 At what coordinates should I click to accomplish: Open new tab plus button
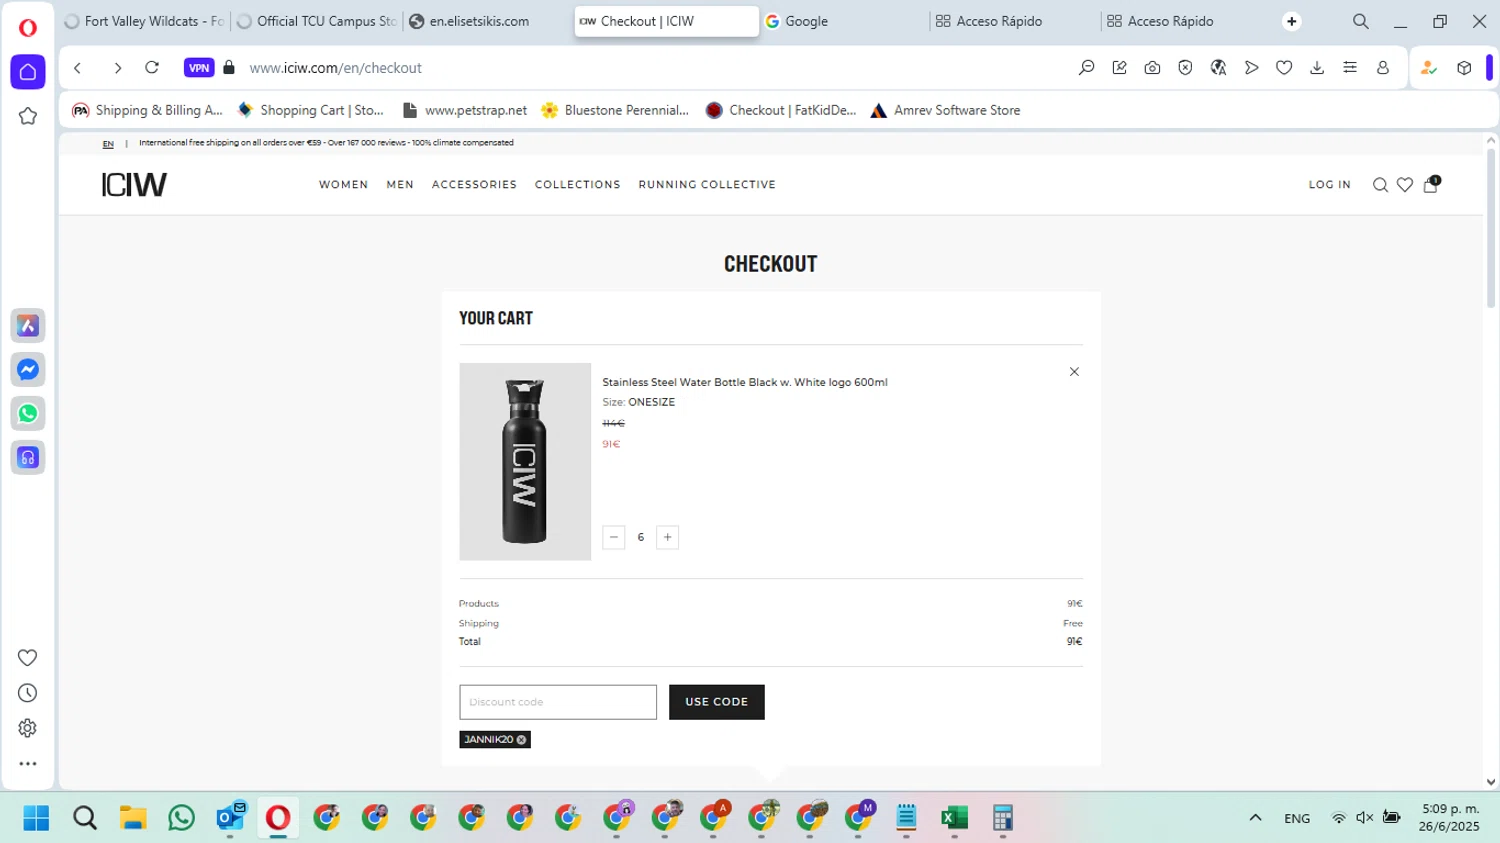[x=1292, y=21]
